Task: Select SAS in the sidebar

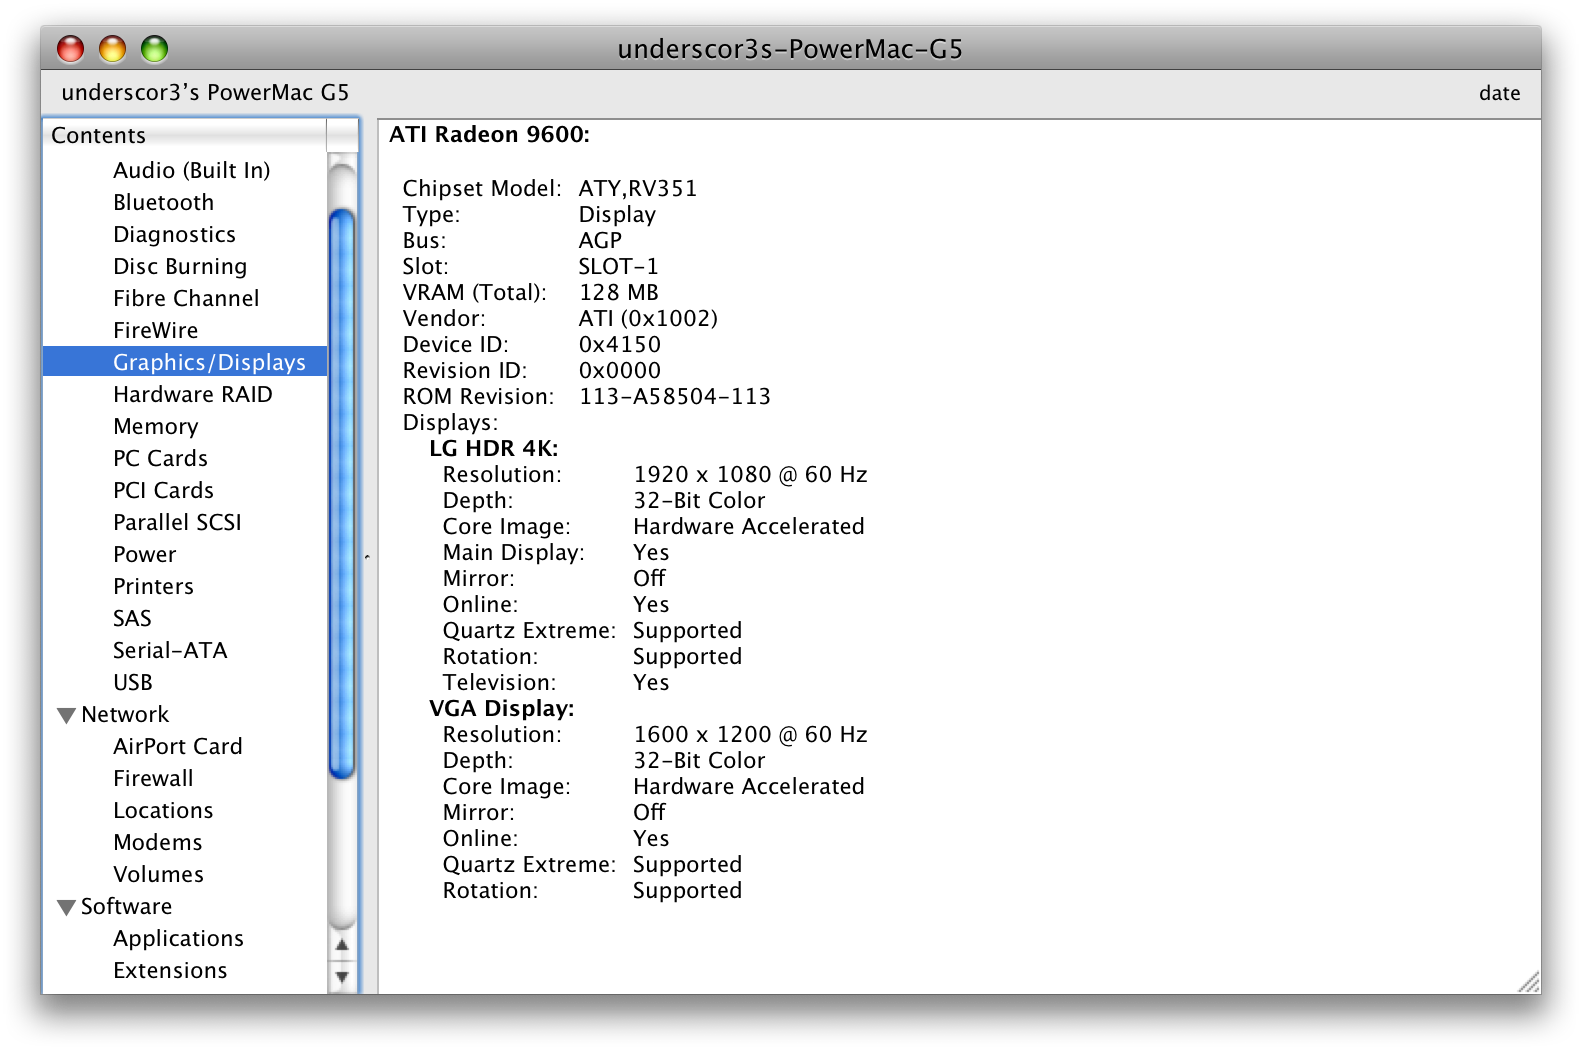Action: (x=133, y=618)
